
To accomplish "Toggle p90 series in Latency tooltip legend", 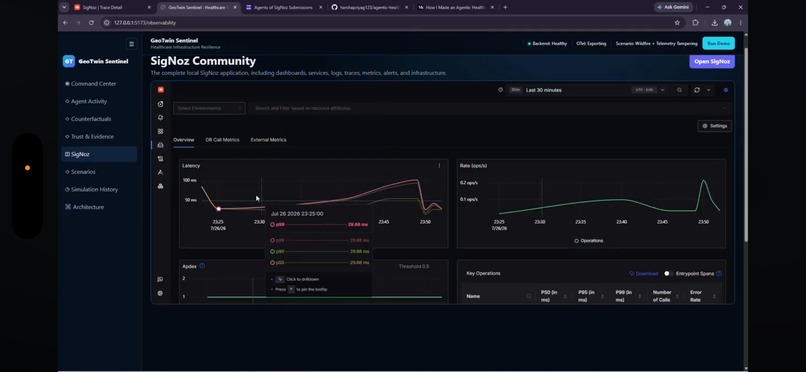I will click(320, 251).
